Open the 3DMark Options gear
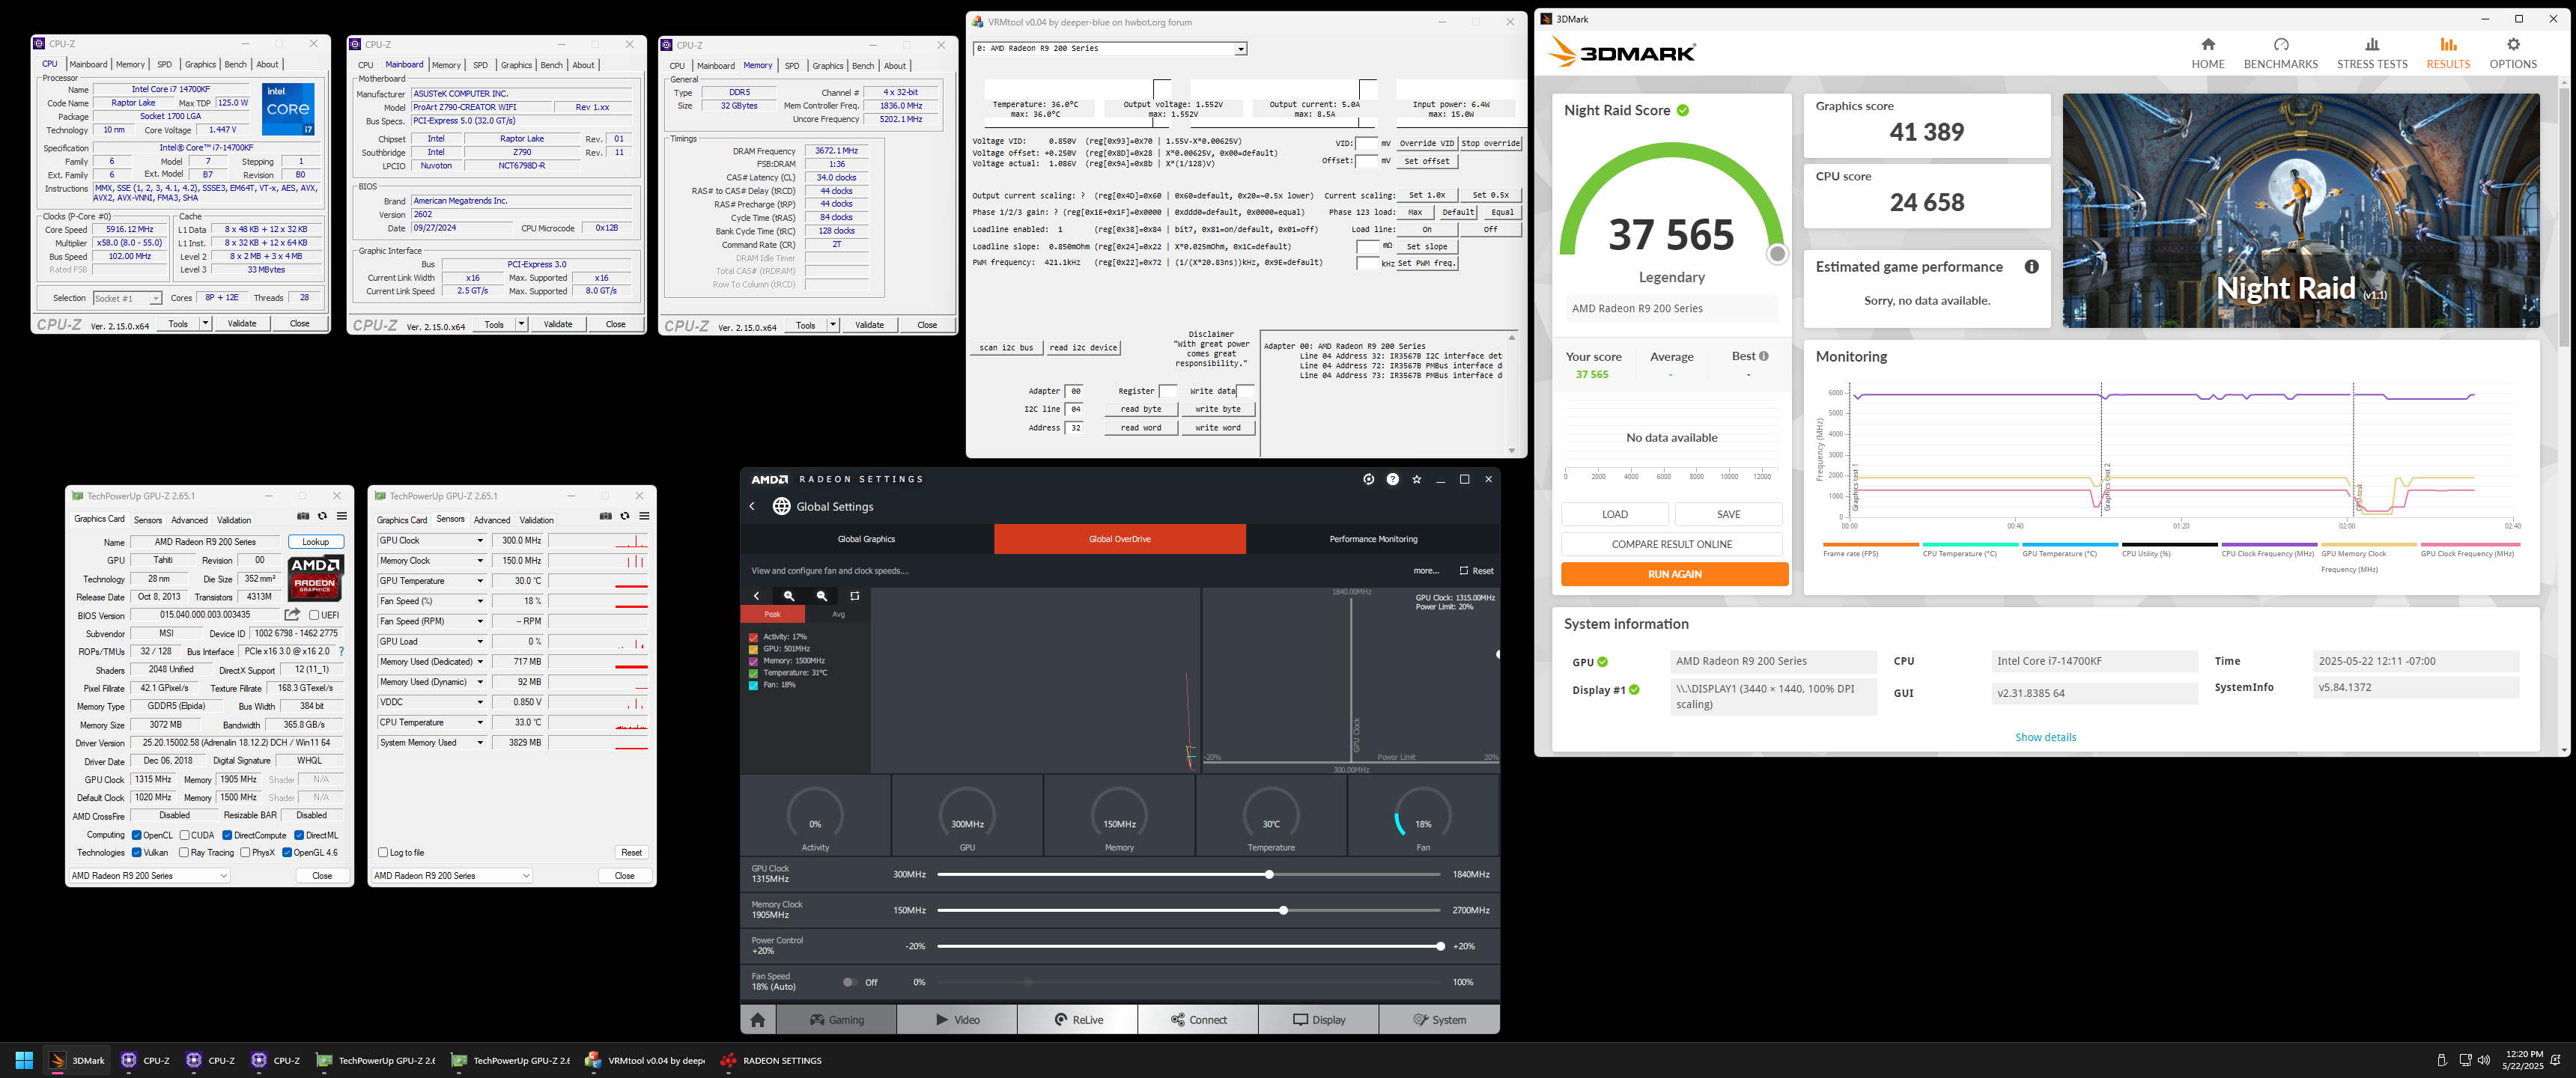This screenshot has width=2576, height=1078. [2513, 44]
